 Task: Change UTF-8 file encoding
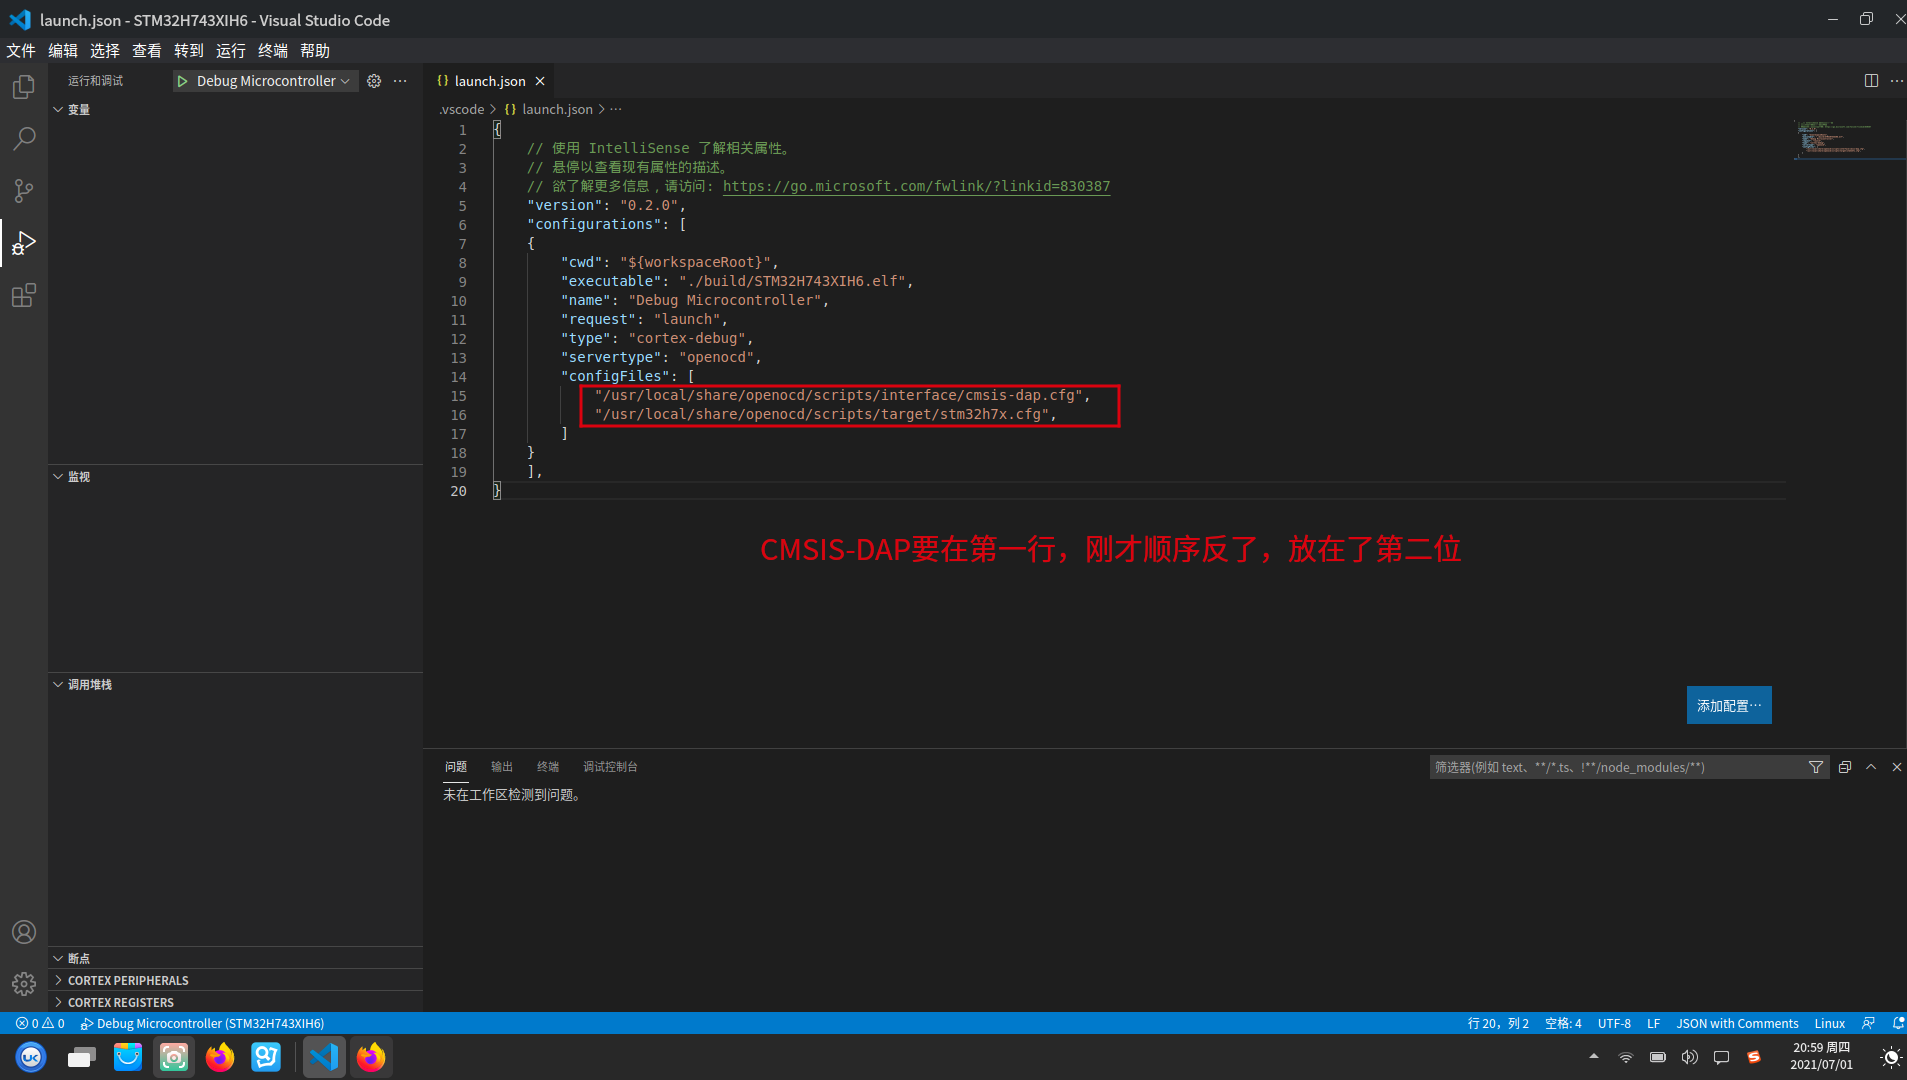[x=1614, y=1023]
